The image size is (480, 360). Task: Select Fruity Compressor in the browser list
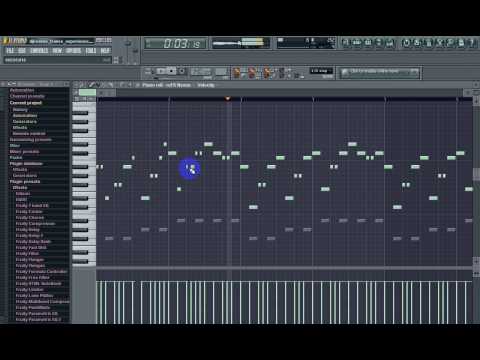(x=35, y=224)
